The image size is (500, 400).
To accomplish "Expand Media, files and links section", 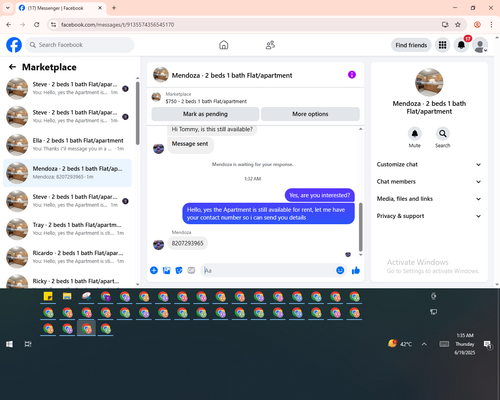I will (x=429, y=199).
